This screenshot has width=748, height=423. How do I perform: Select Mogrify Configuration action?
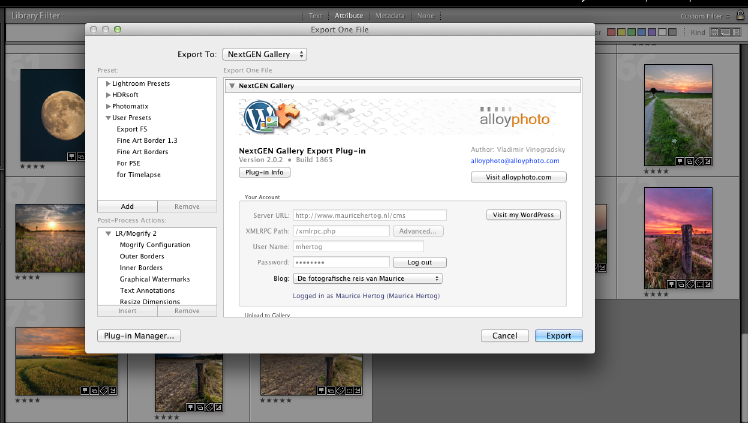pos(155,245)
